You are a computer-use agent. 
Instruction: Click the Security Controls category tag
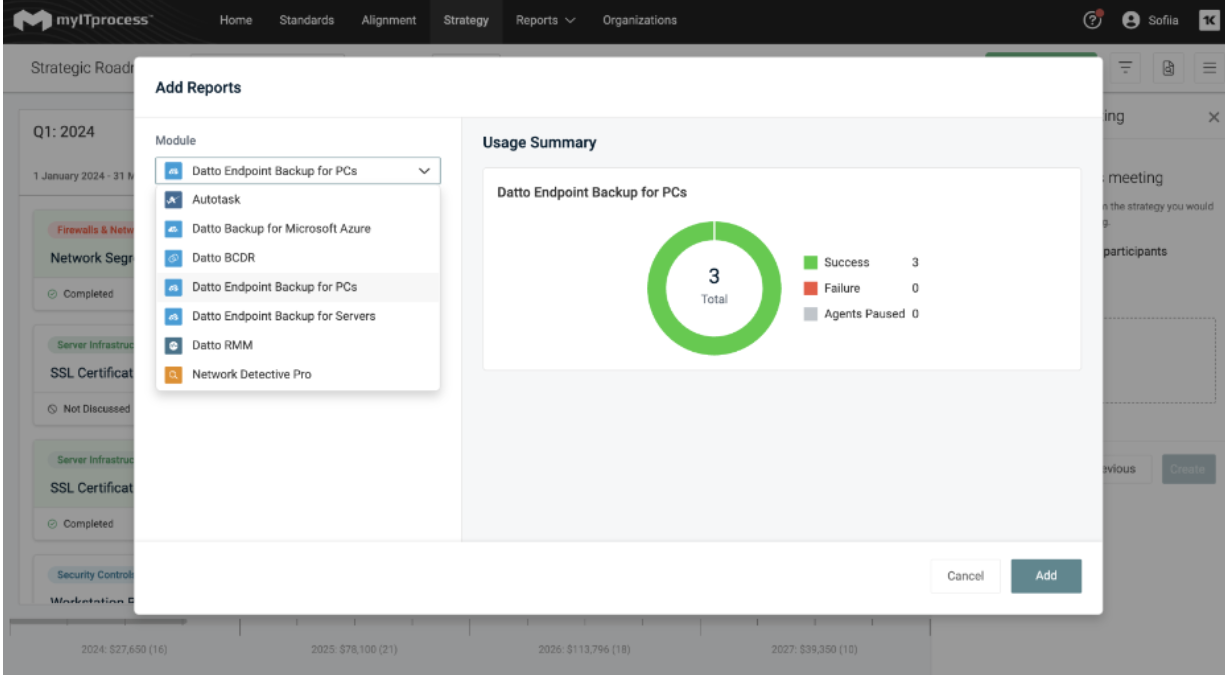(x=91, y=575)
